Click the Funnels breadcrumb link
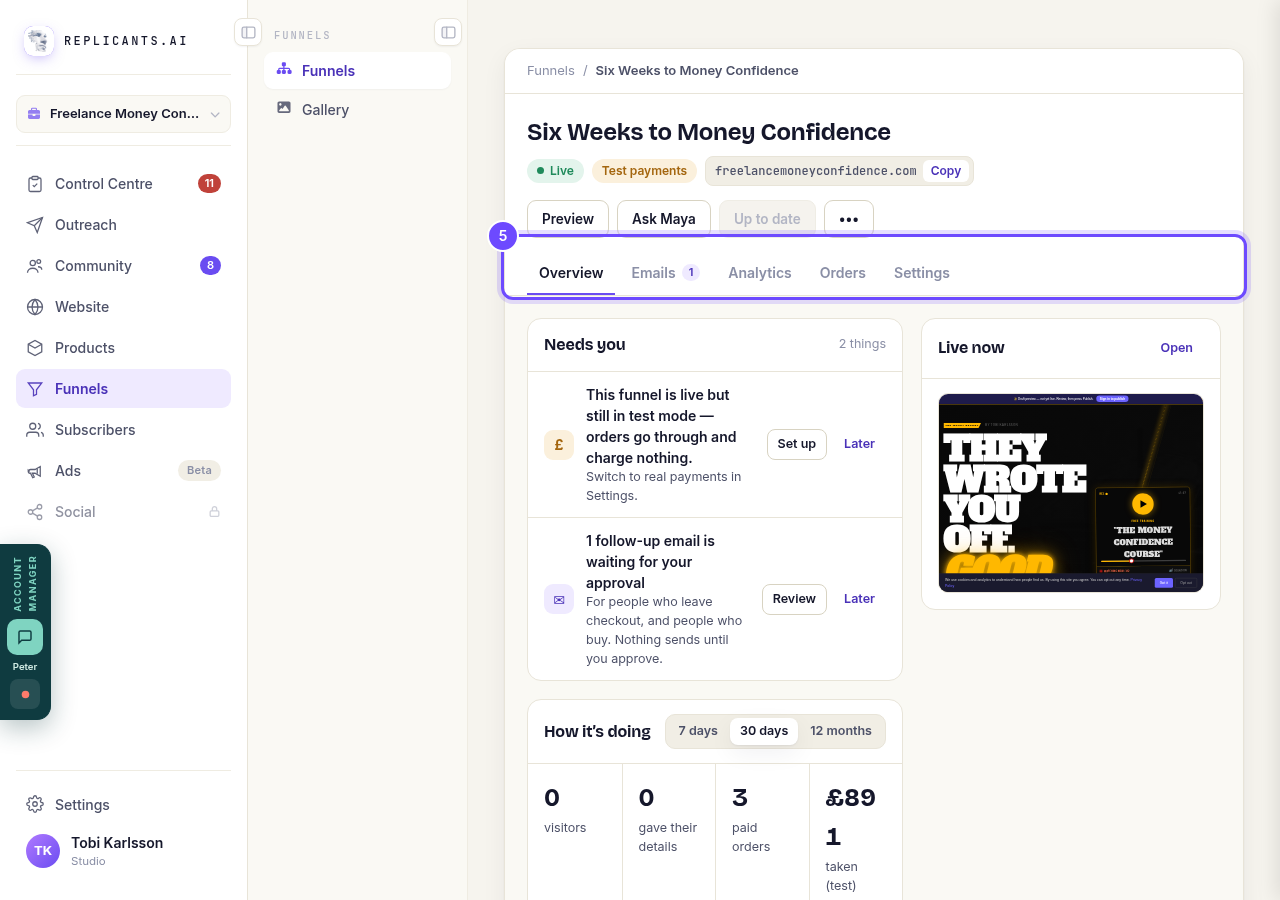 pyautogui.click(x=551, y=71)
